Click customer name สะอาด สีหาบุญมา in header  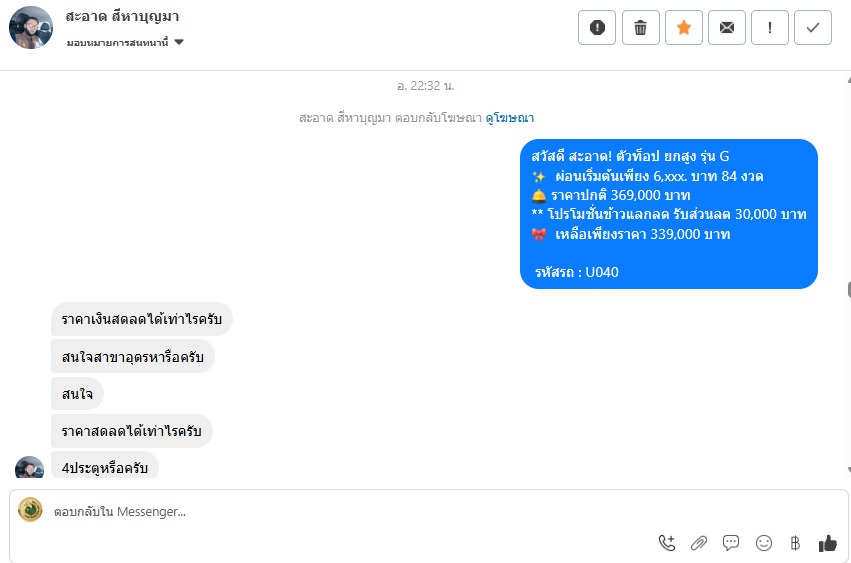122,17
